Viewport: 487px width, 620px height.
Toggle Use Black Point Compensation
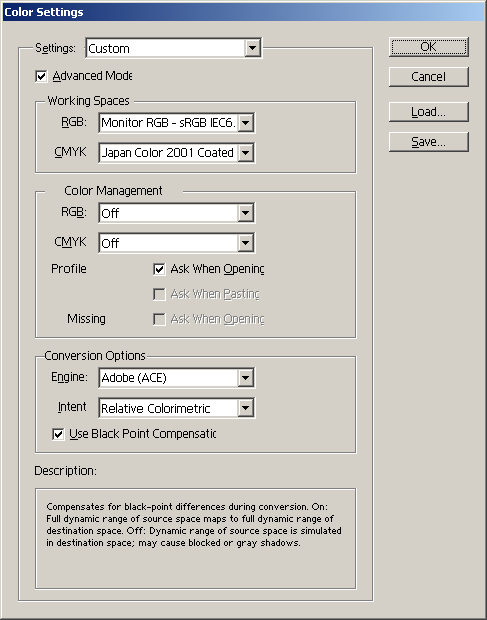click(58, 434)
